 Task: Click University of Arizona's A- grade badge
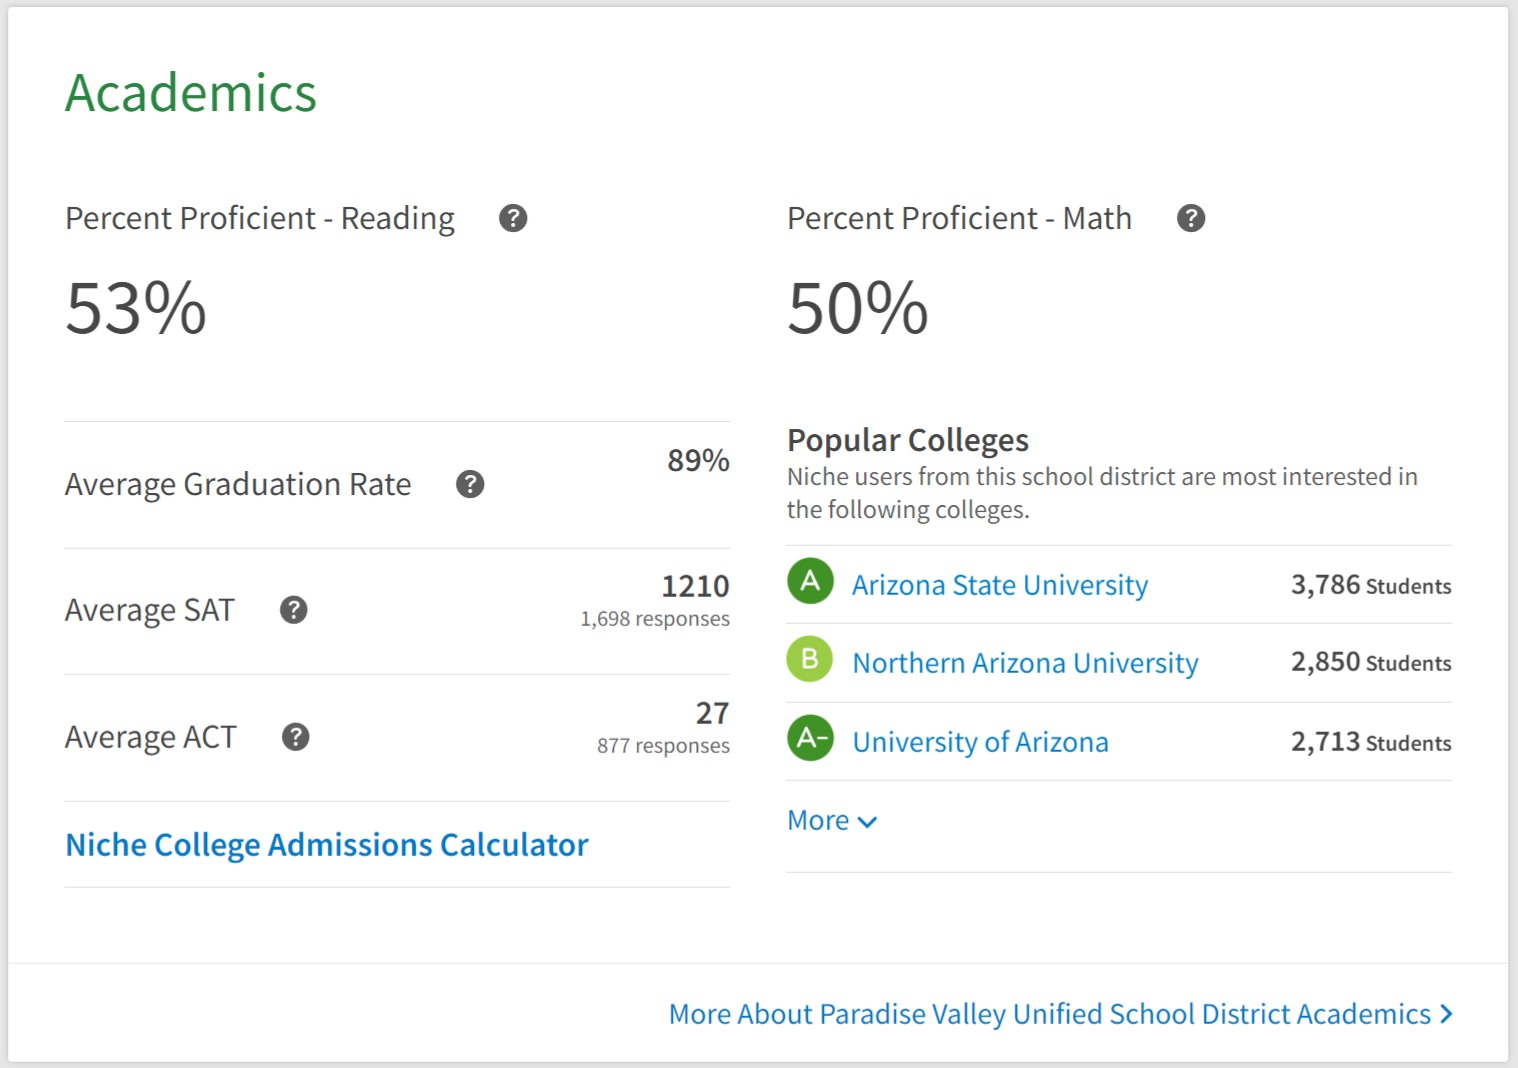click(810, 739)
